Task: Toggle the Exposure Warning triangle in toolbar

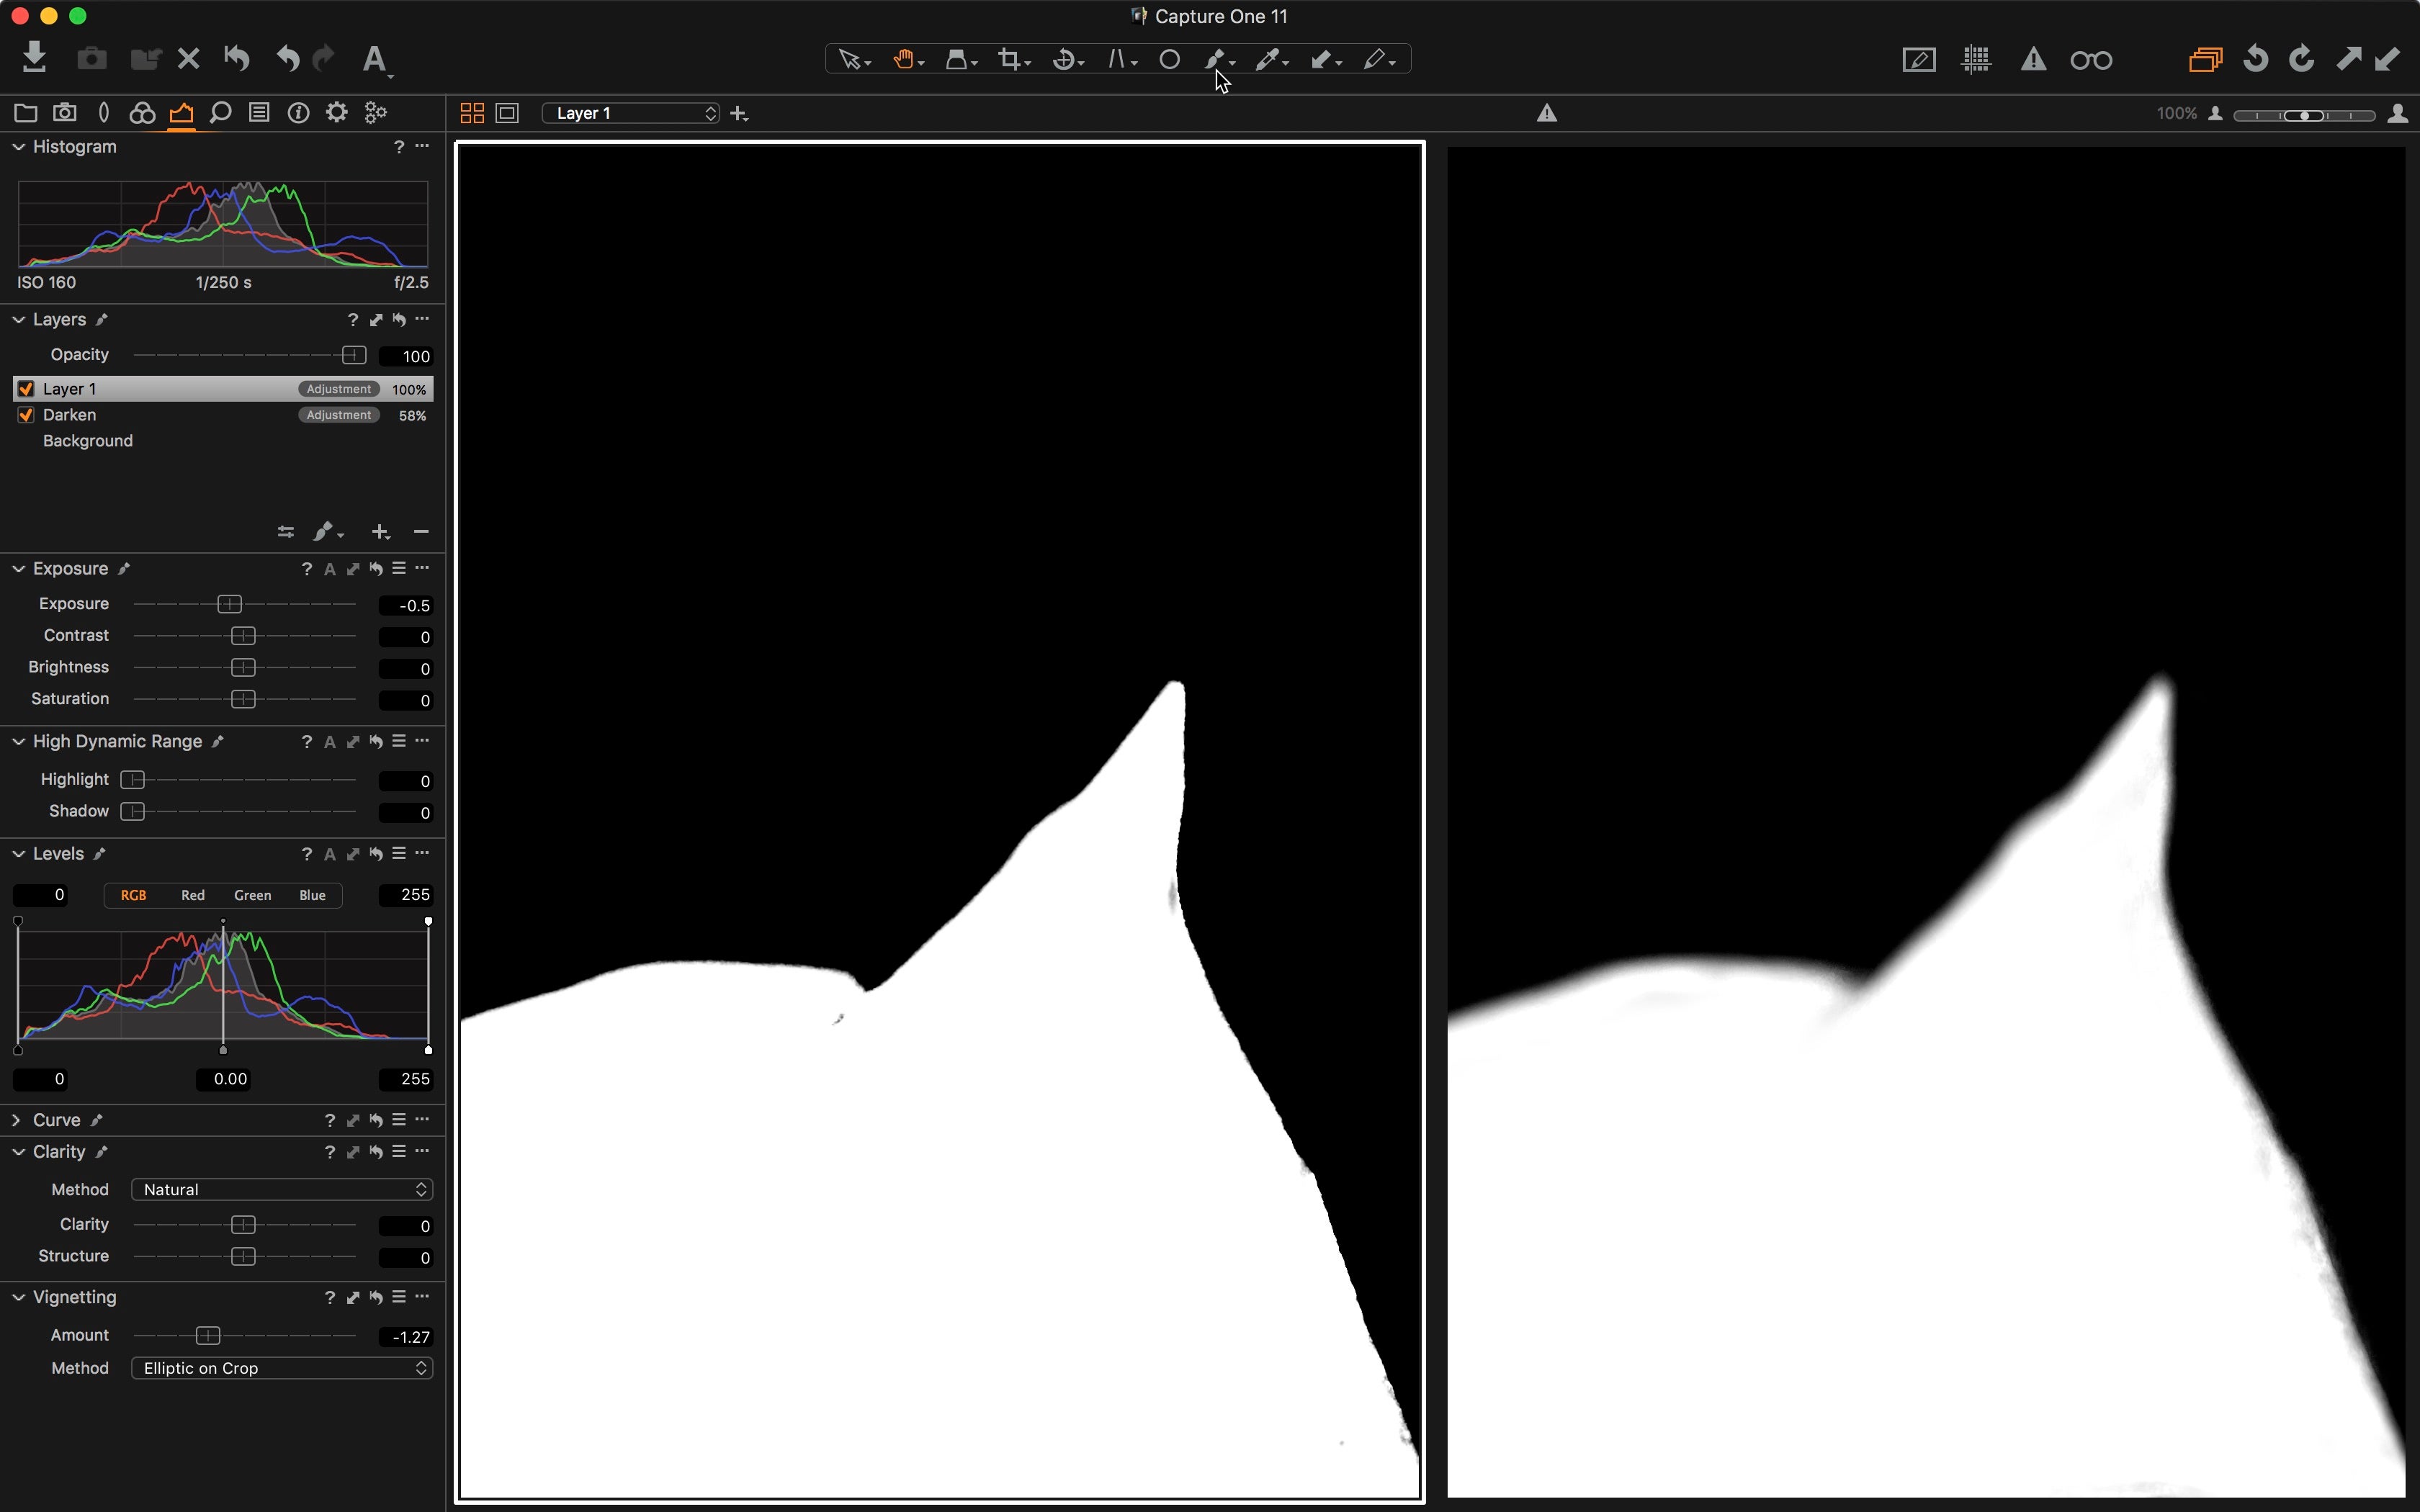Action: (x=2033, y=60)
